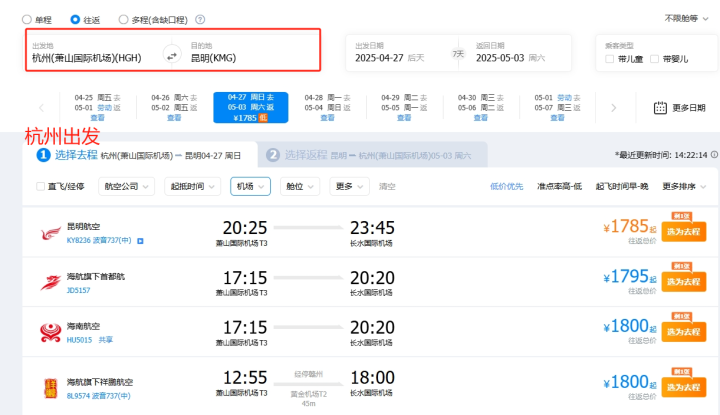This screenshot has width=720, height=415.
Task: Swap departure and destination cities
Action: (x=171, y=56)
